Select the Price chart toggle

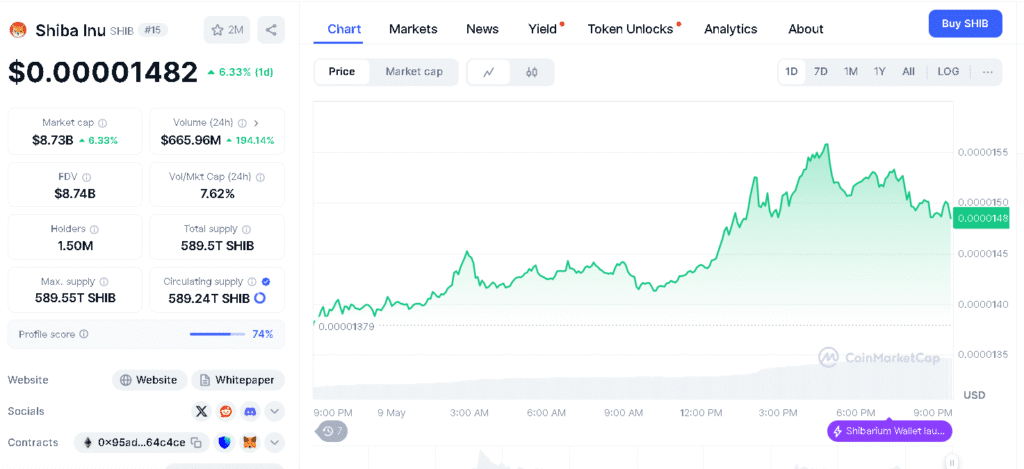pyautogui.click(x=342, y=72)
